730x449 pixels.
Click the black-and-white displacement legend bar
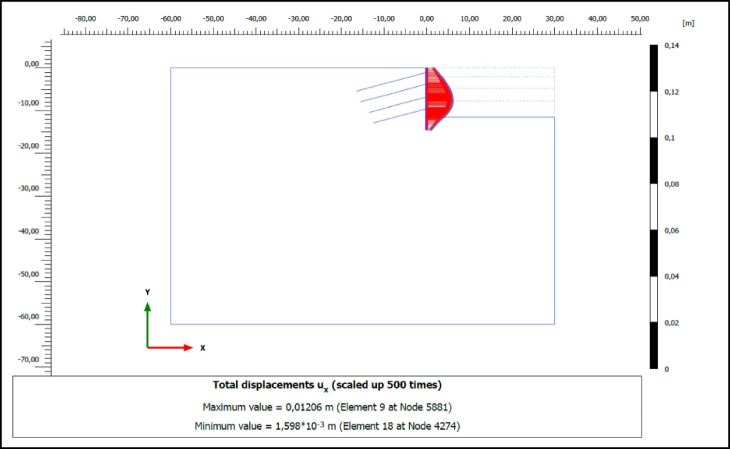click(x=654, y=207)
